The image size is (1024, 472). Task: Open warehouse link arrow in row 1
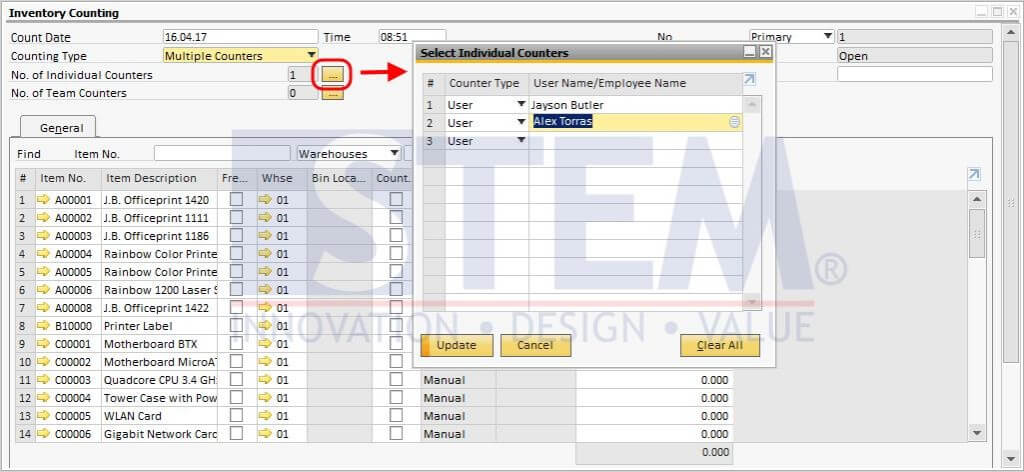[265, 200]
